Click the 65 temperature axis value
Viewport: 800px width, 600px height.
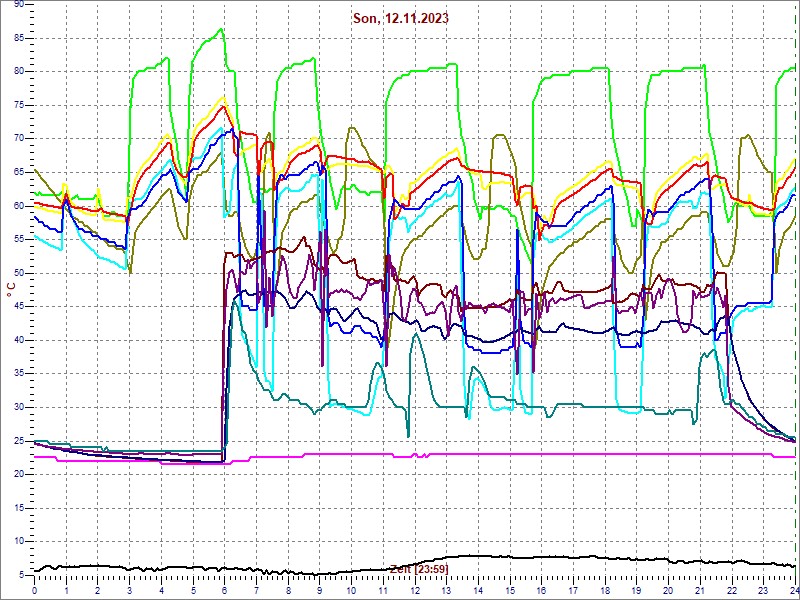click(20, 172)
